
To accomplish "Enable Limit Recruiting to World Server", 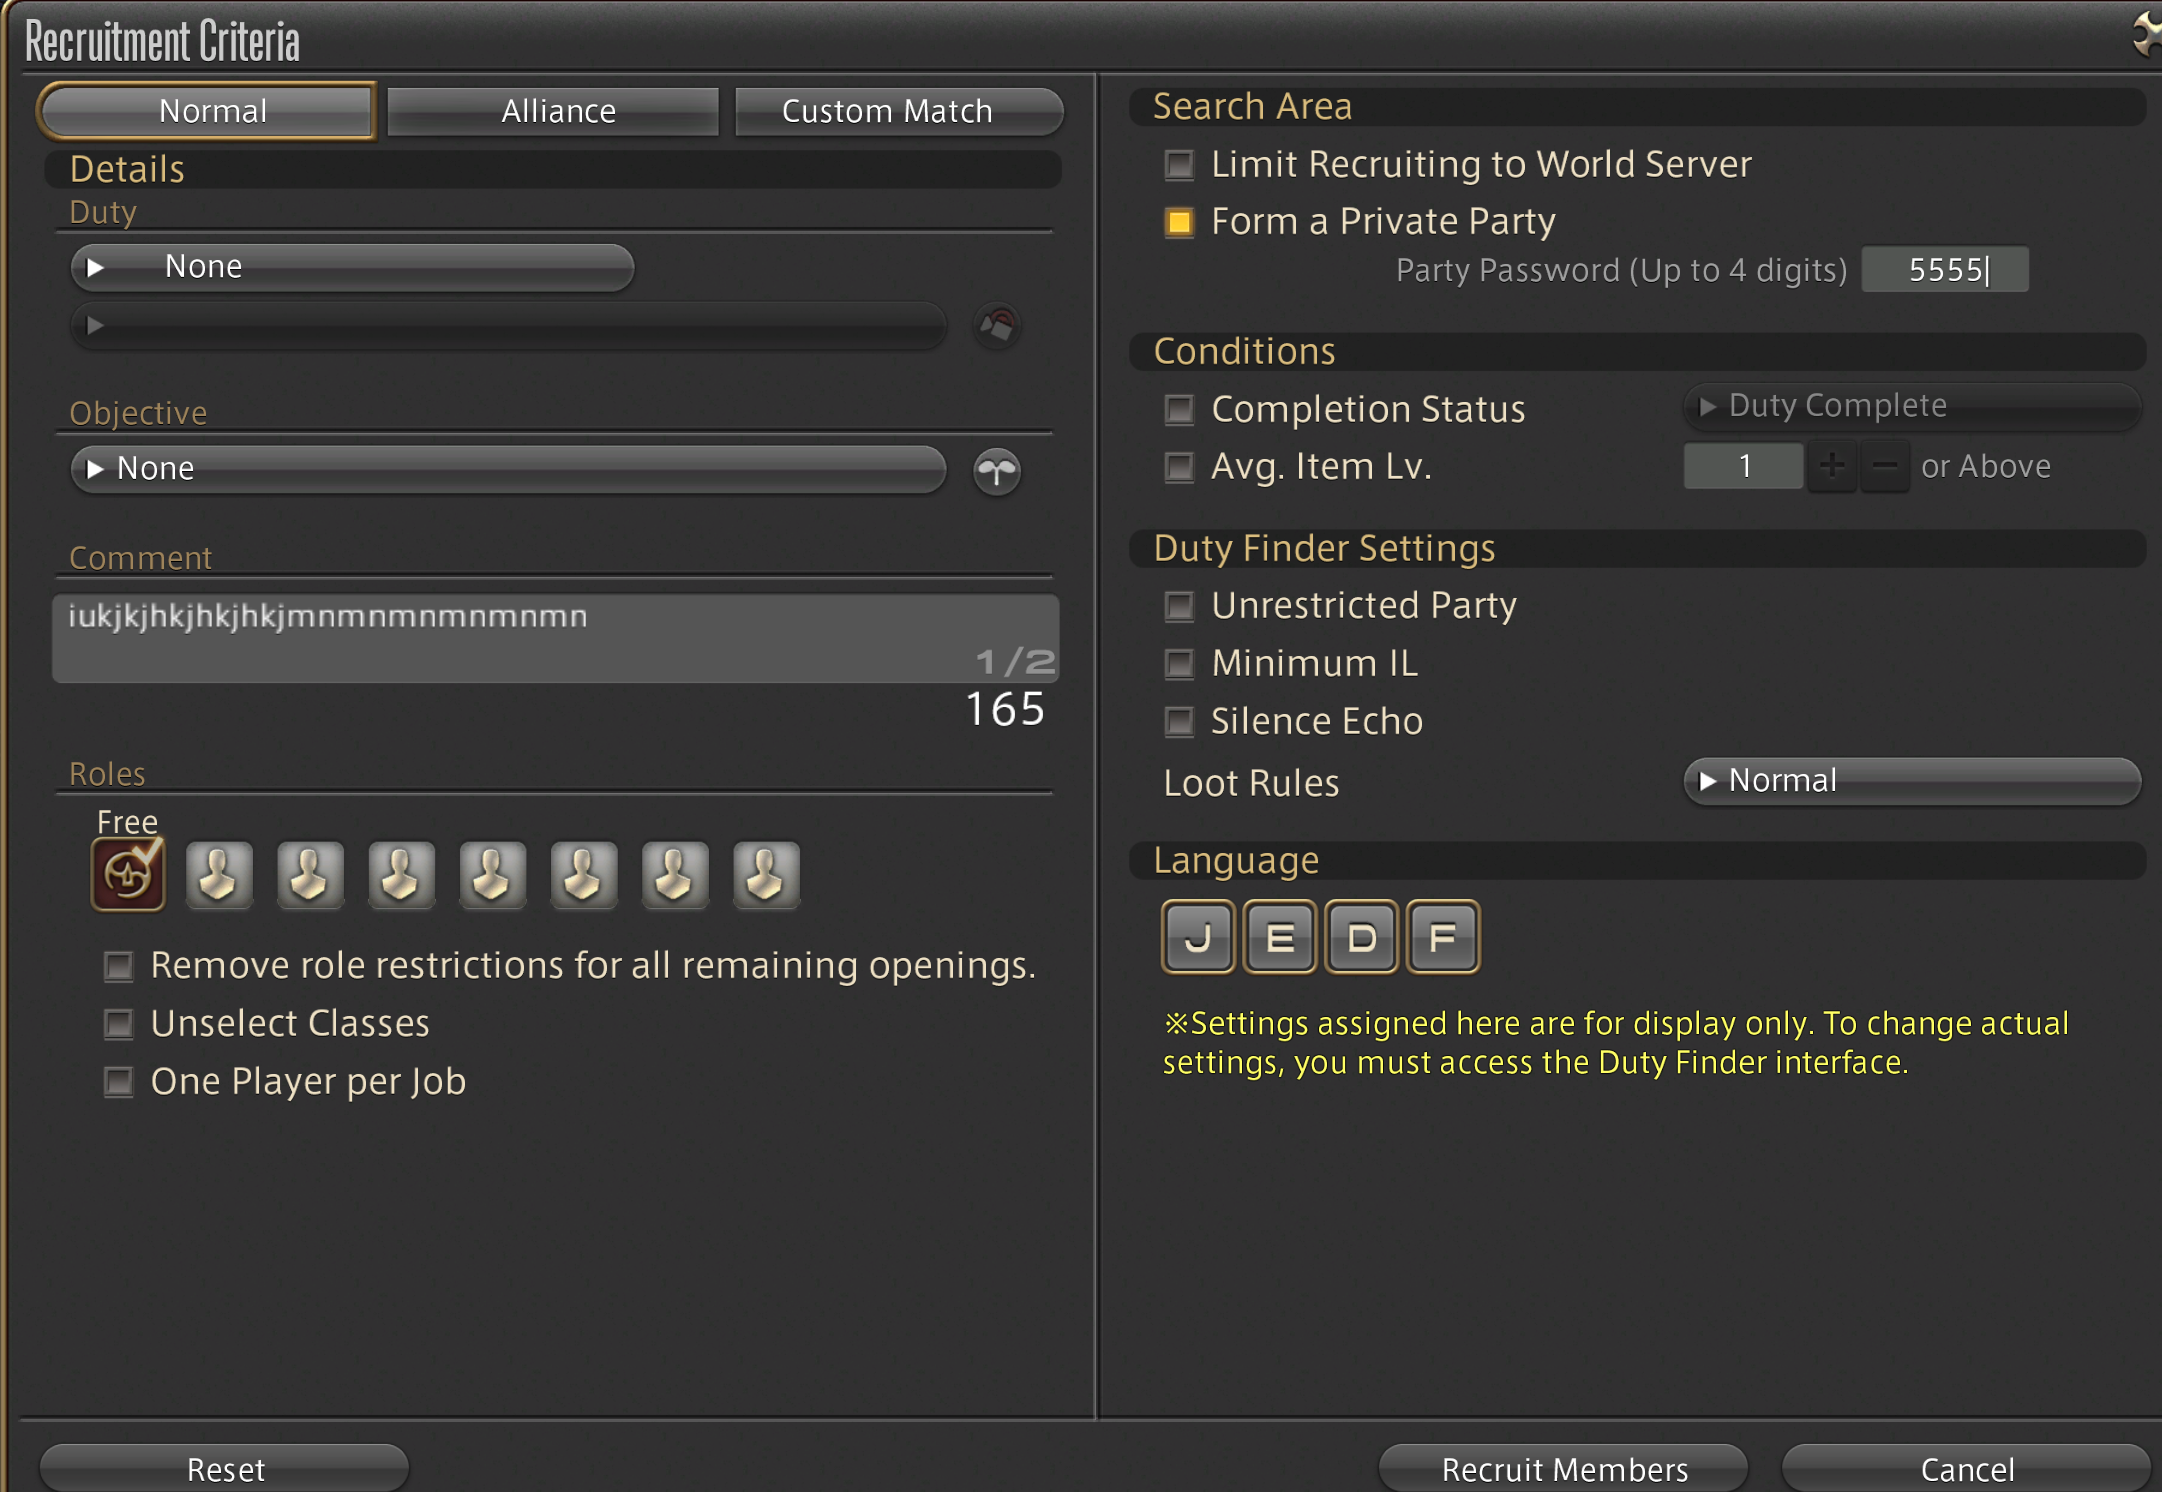I will coord(1180,164).
